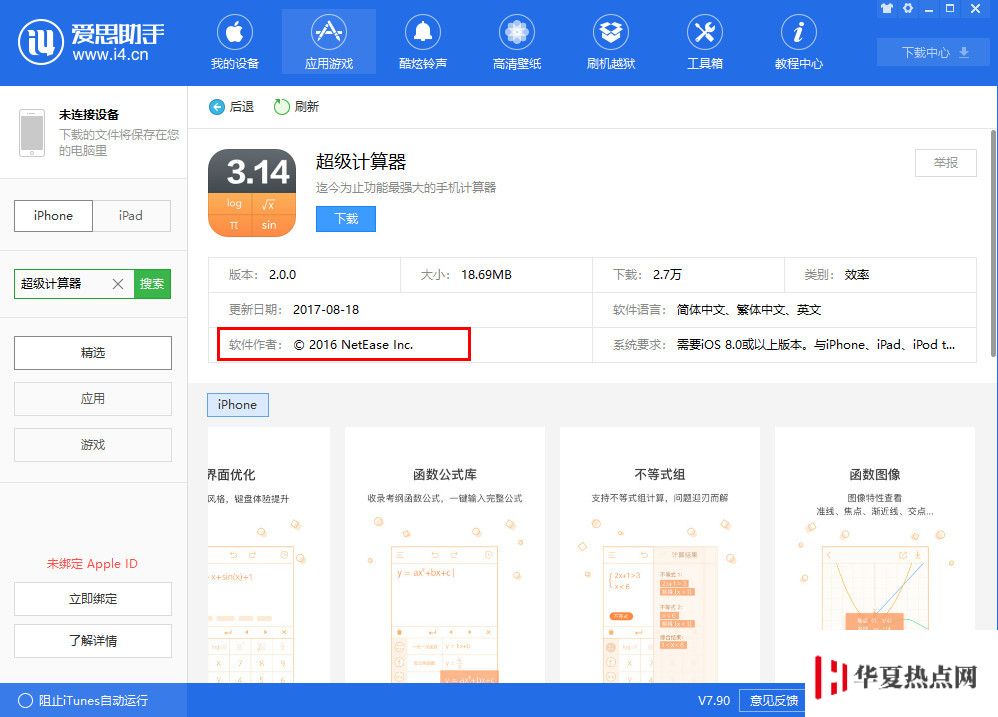Screen dimensions: 998x717
Task: Select the iPhone device tab in sidebar
Action: pyautogui.click(x=53, y=216)
